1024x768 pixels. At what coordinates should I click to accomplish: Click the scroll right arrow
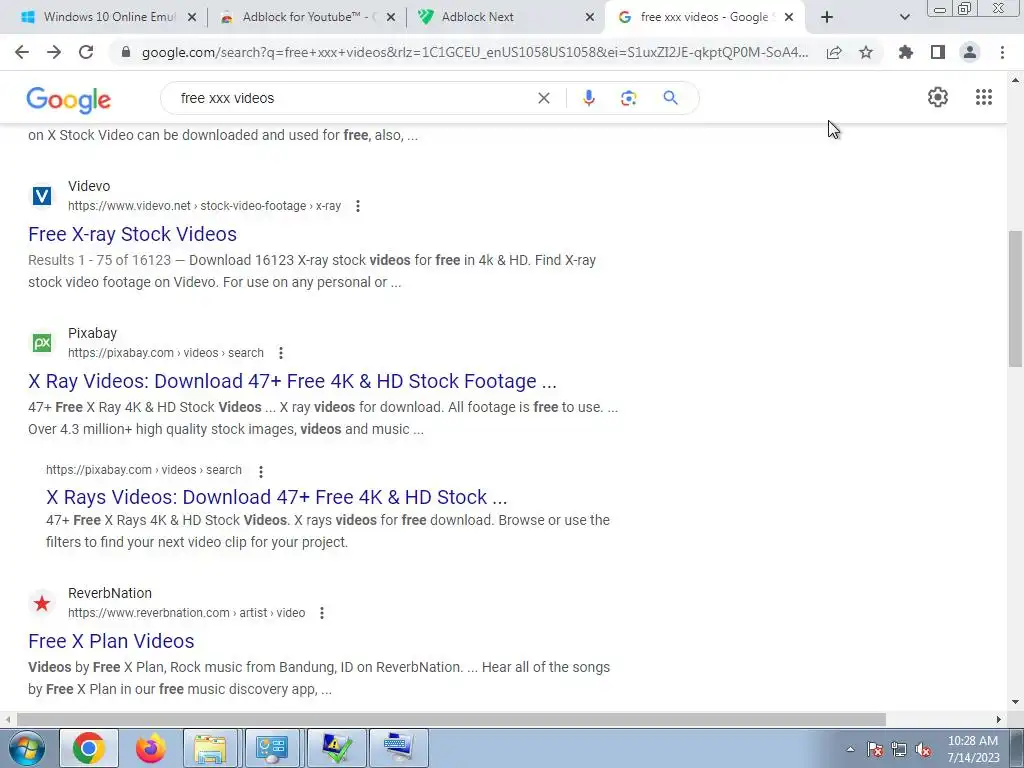pos(999,720)
